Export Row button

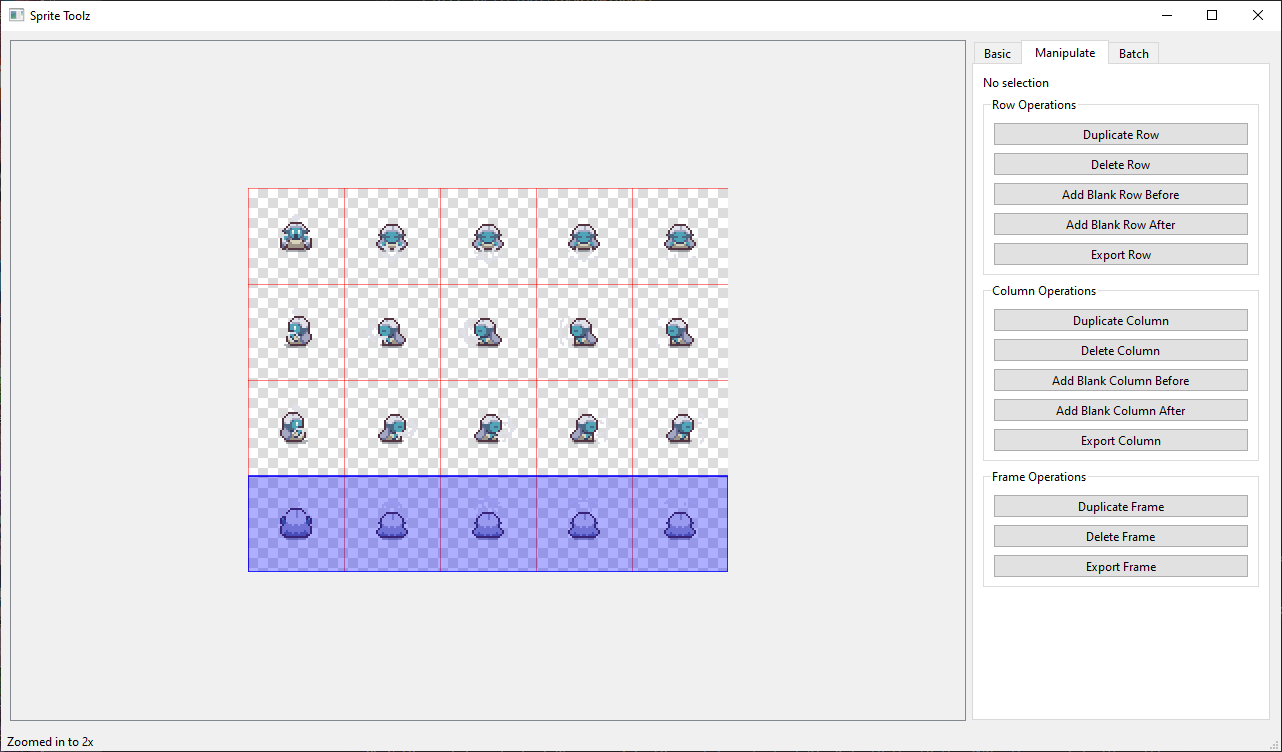[x=1120, y=254]
